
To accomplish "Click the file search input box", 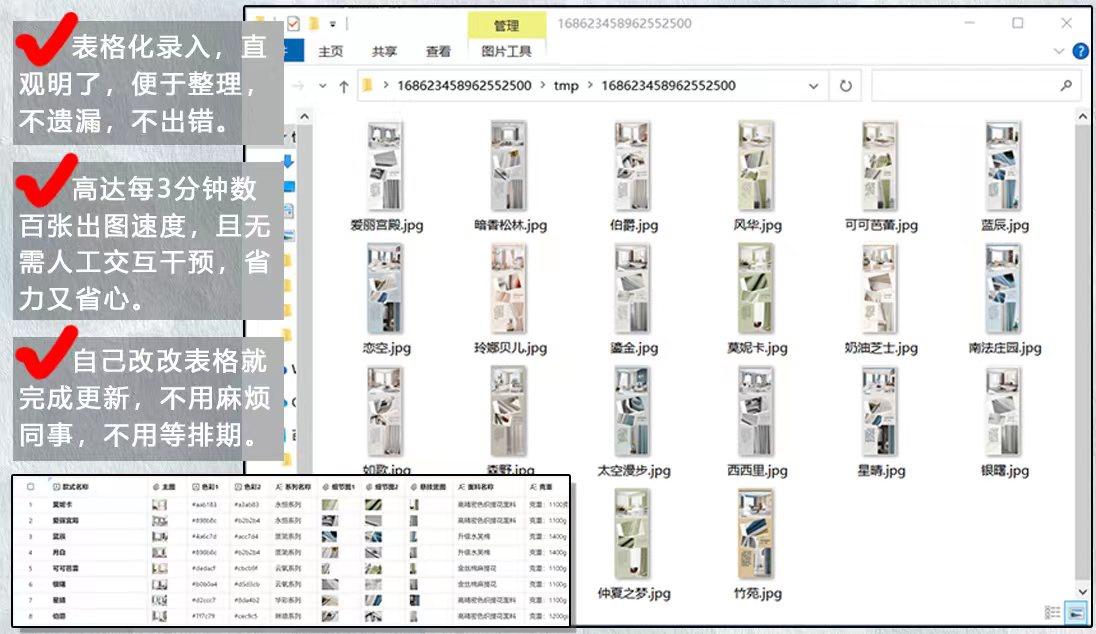I will [960, 86].
